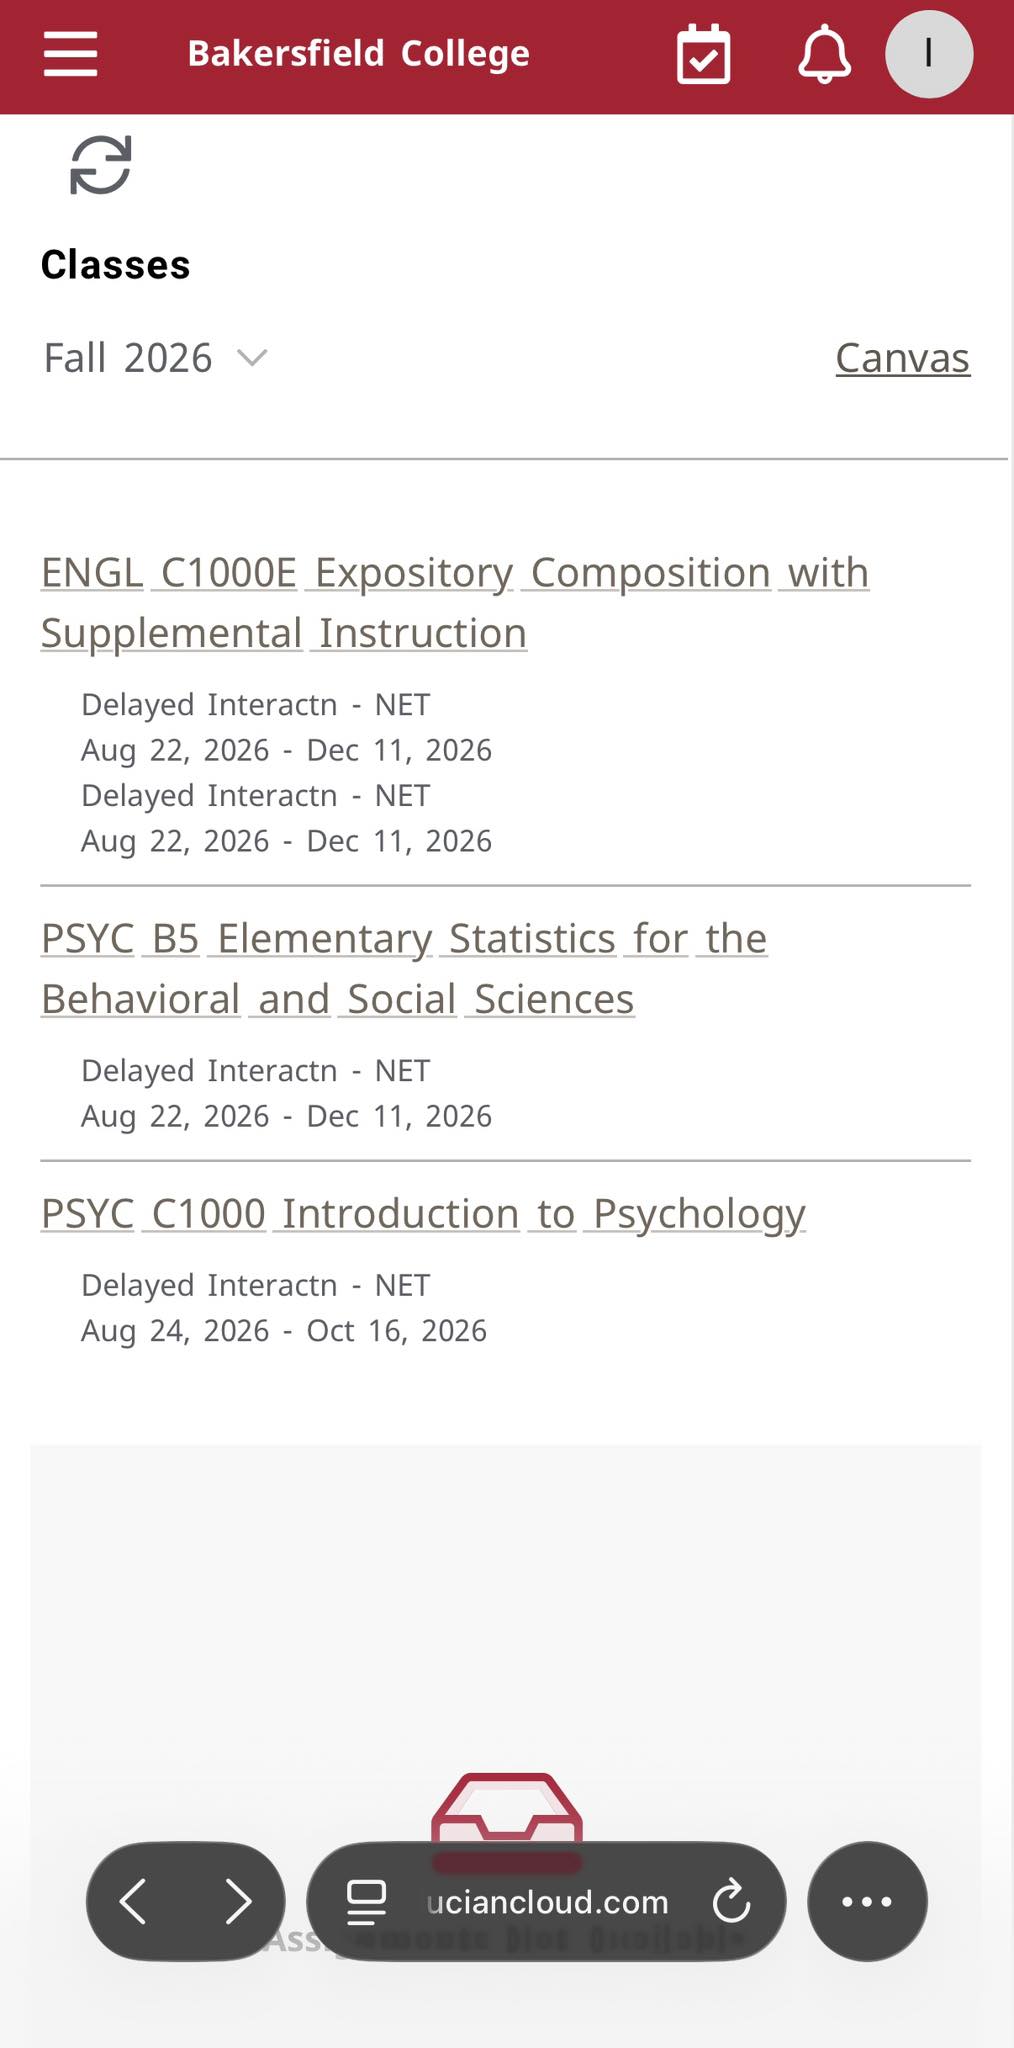Open the browser more options button
1014x2048 pixels.
pyautogui.click(x=867, y=1901)
